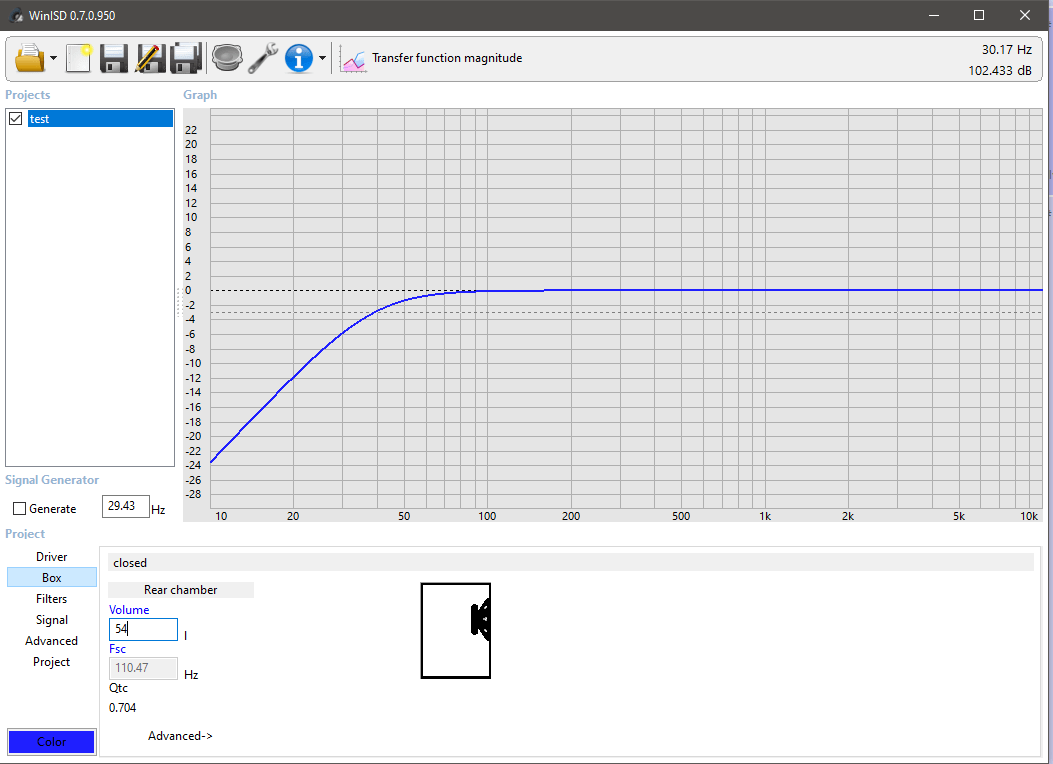Open options with the wrench icon
Image resolution: width=1053 pixels, height=764 pixels.
pos(263,58)
